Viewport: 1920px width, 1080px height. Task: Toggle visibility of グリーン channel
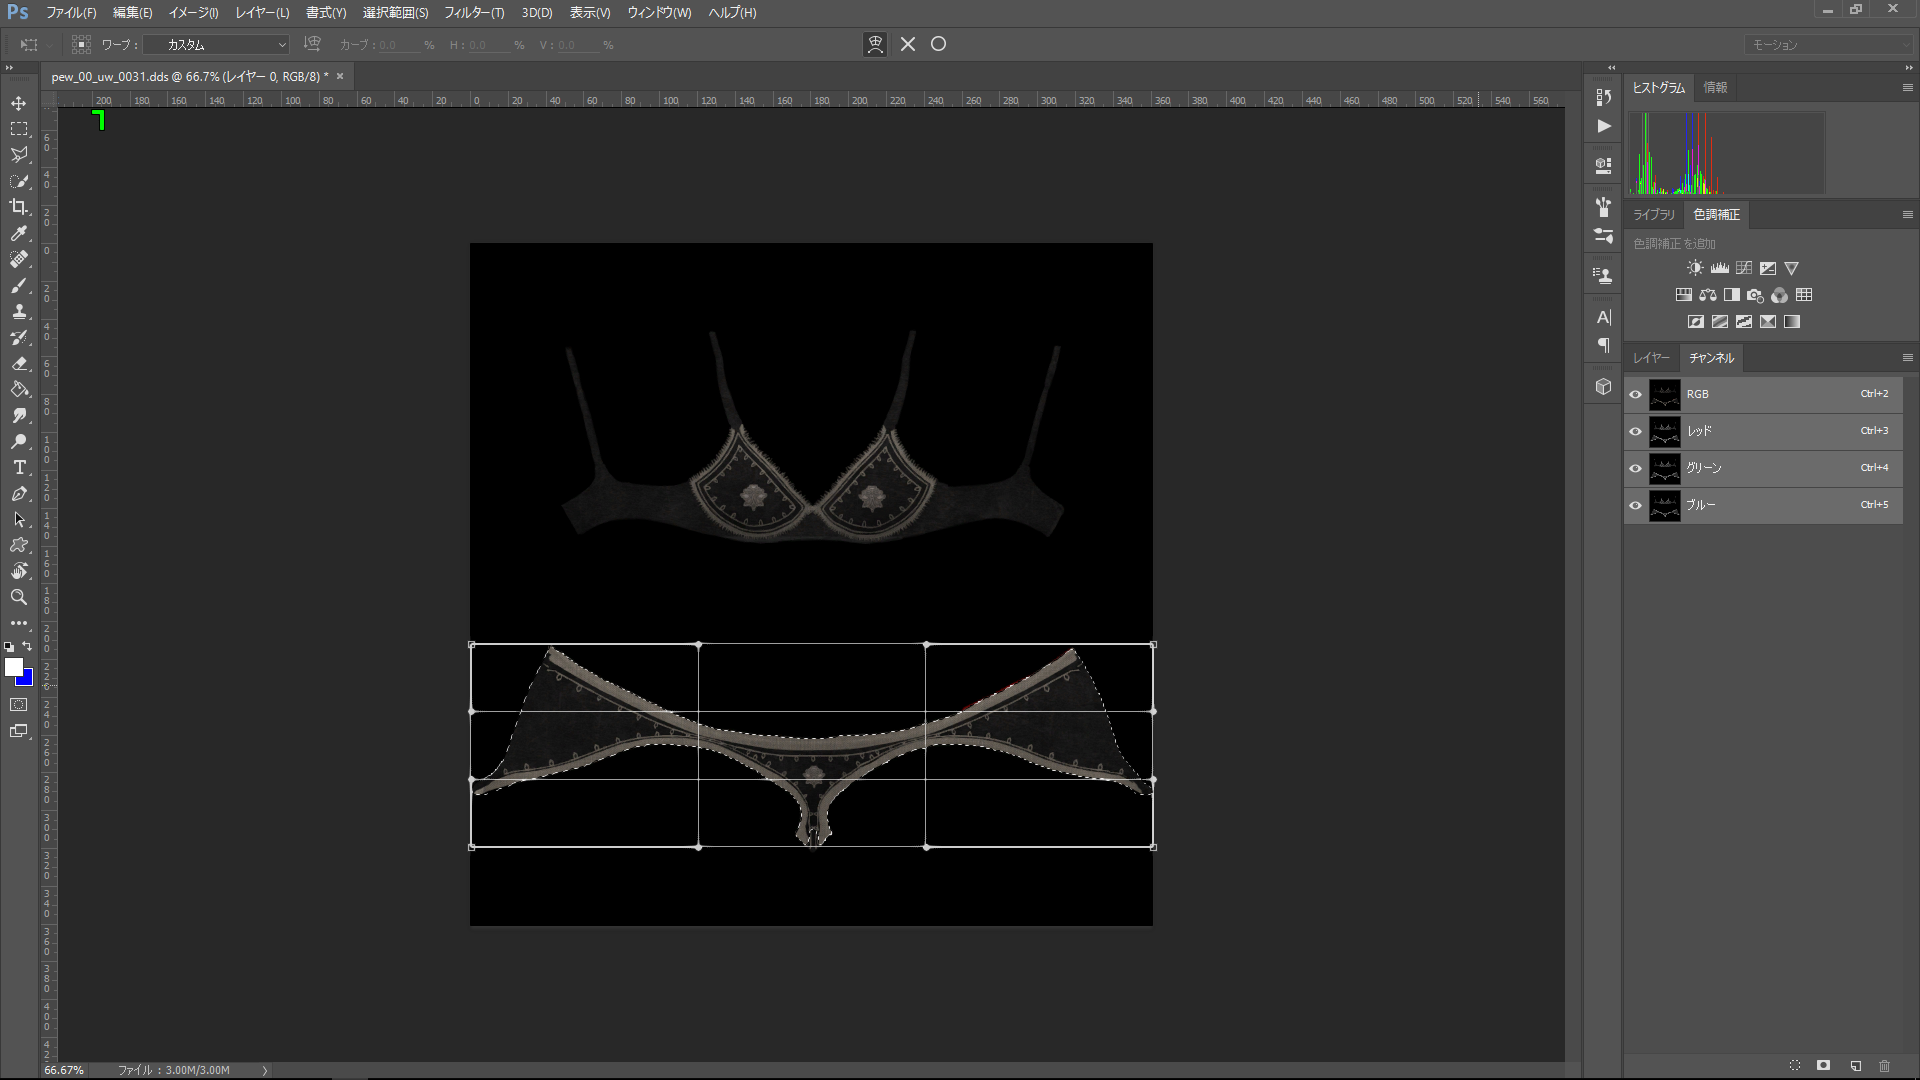click(1636, 468)
